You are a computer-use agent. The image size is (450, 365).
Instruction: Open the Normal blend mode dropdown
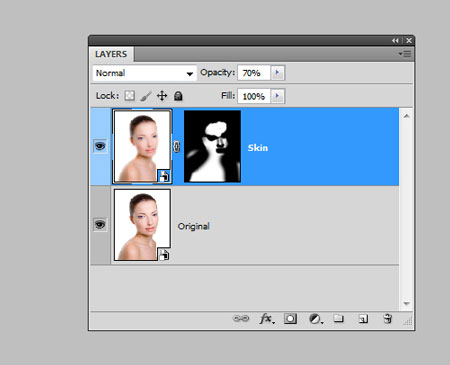click(x=144, y=73)
